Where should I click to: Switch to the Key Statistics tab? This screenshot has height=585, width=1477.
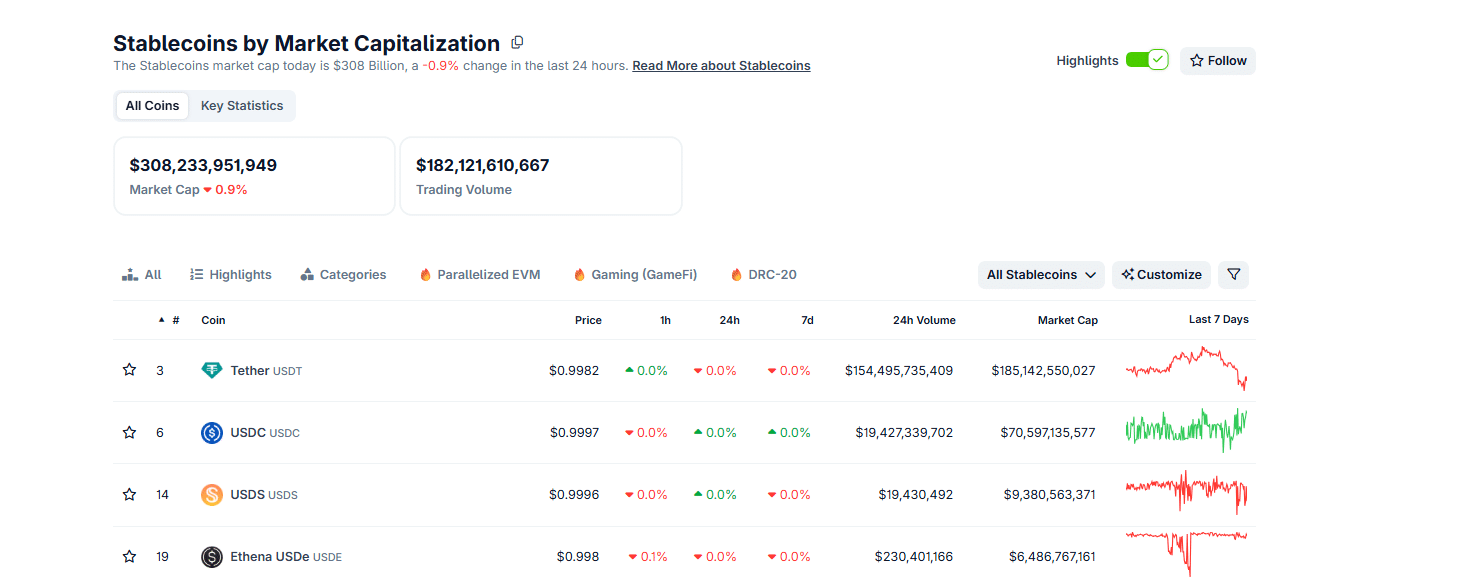(242, 106)
